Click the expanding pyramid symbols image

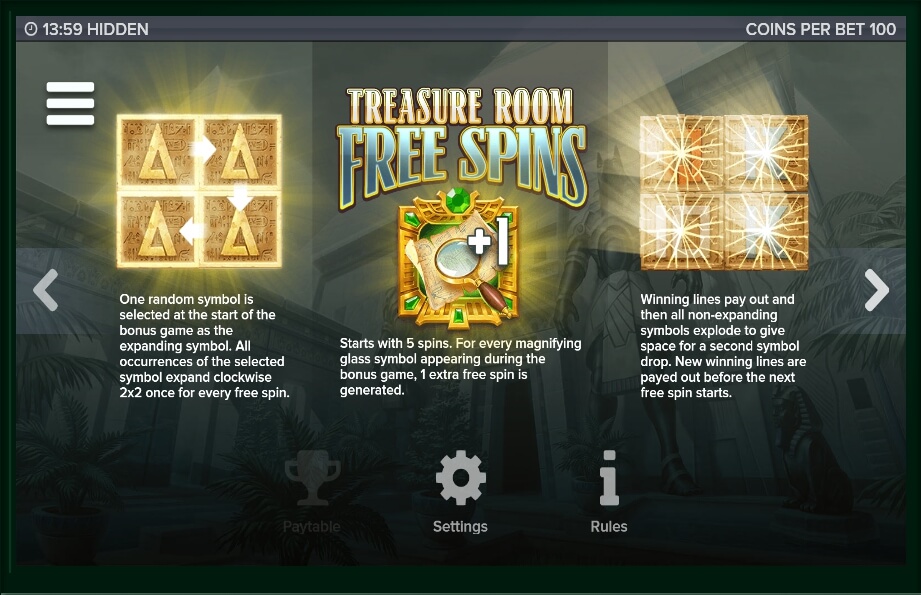(x=199, y=191)
